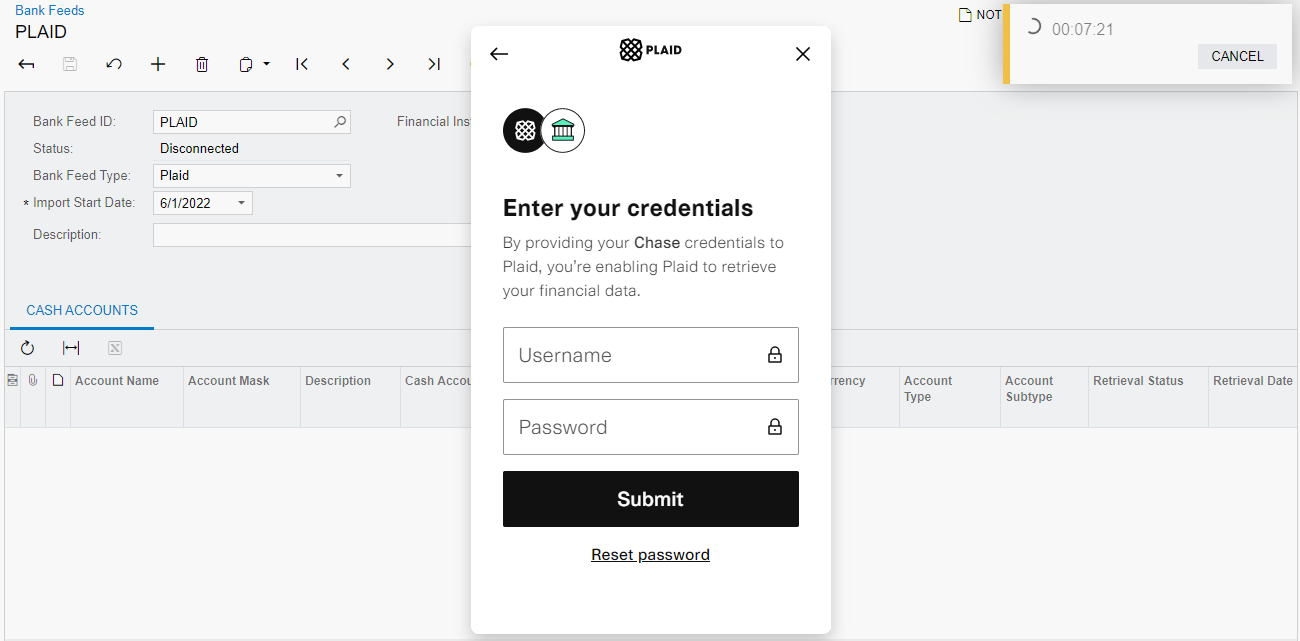The height and width of the screenshot is (641, 1300).
Task: Open the clipboard dropdown menu
Action: click(255, 64)
